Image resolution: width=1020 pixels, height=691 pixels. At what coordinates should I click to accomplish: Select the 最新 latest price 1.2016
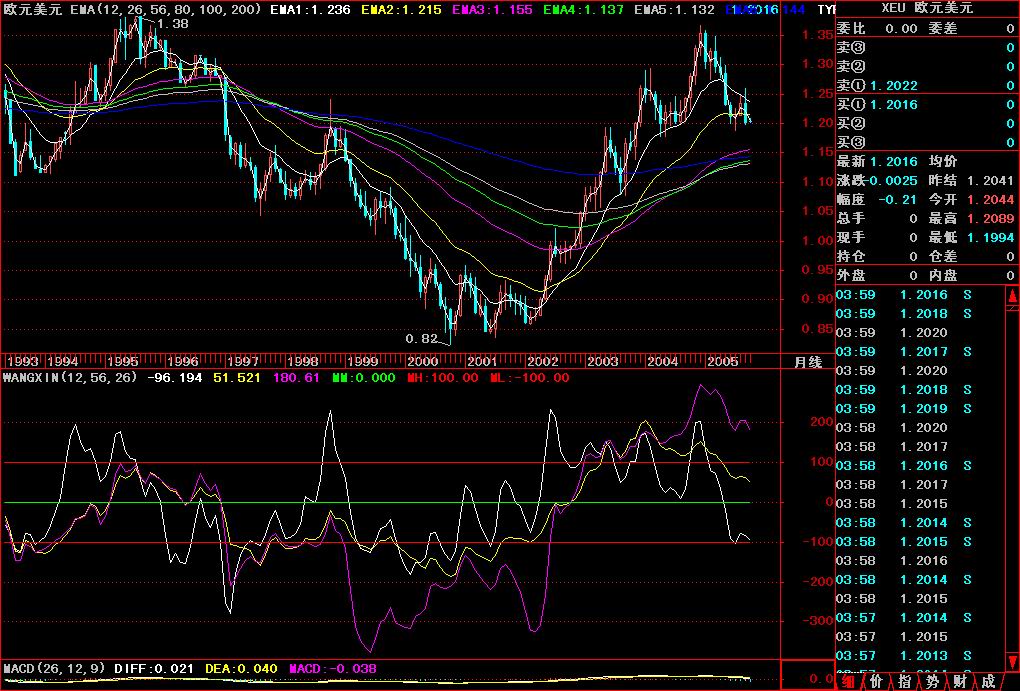click(894, 161)
